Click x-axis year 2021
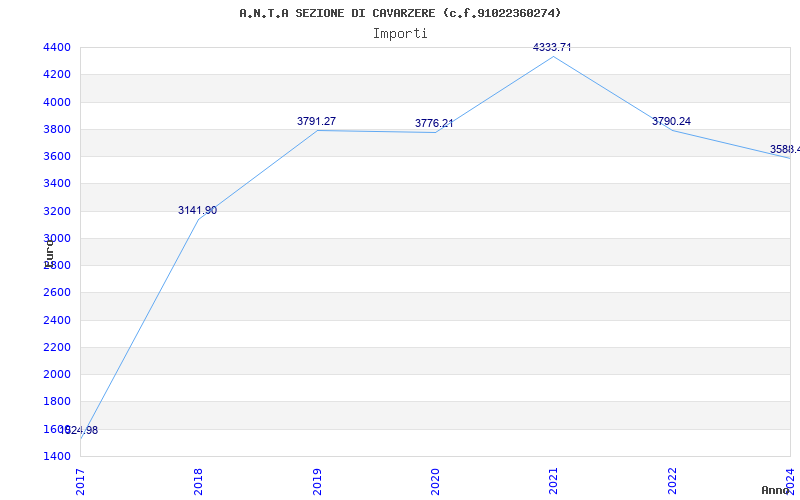This screenshot has height=500, width=800. click(554, 482)
